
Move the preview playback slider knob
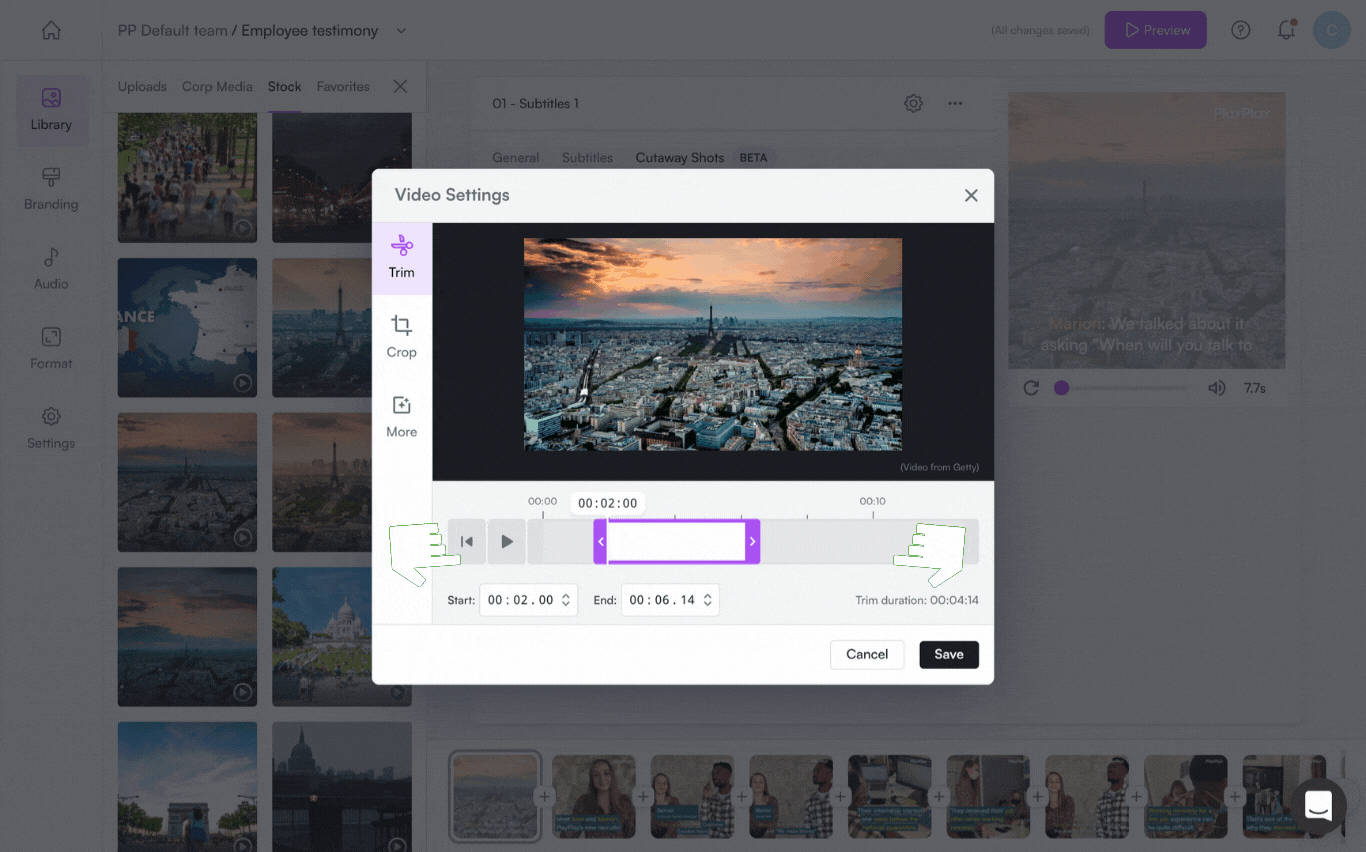pos(1061,388)
